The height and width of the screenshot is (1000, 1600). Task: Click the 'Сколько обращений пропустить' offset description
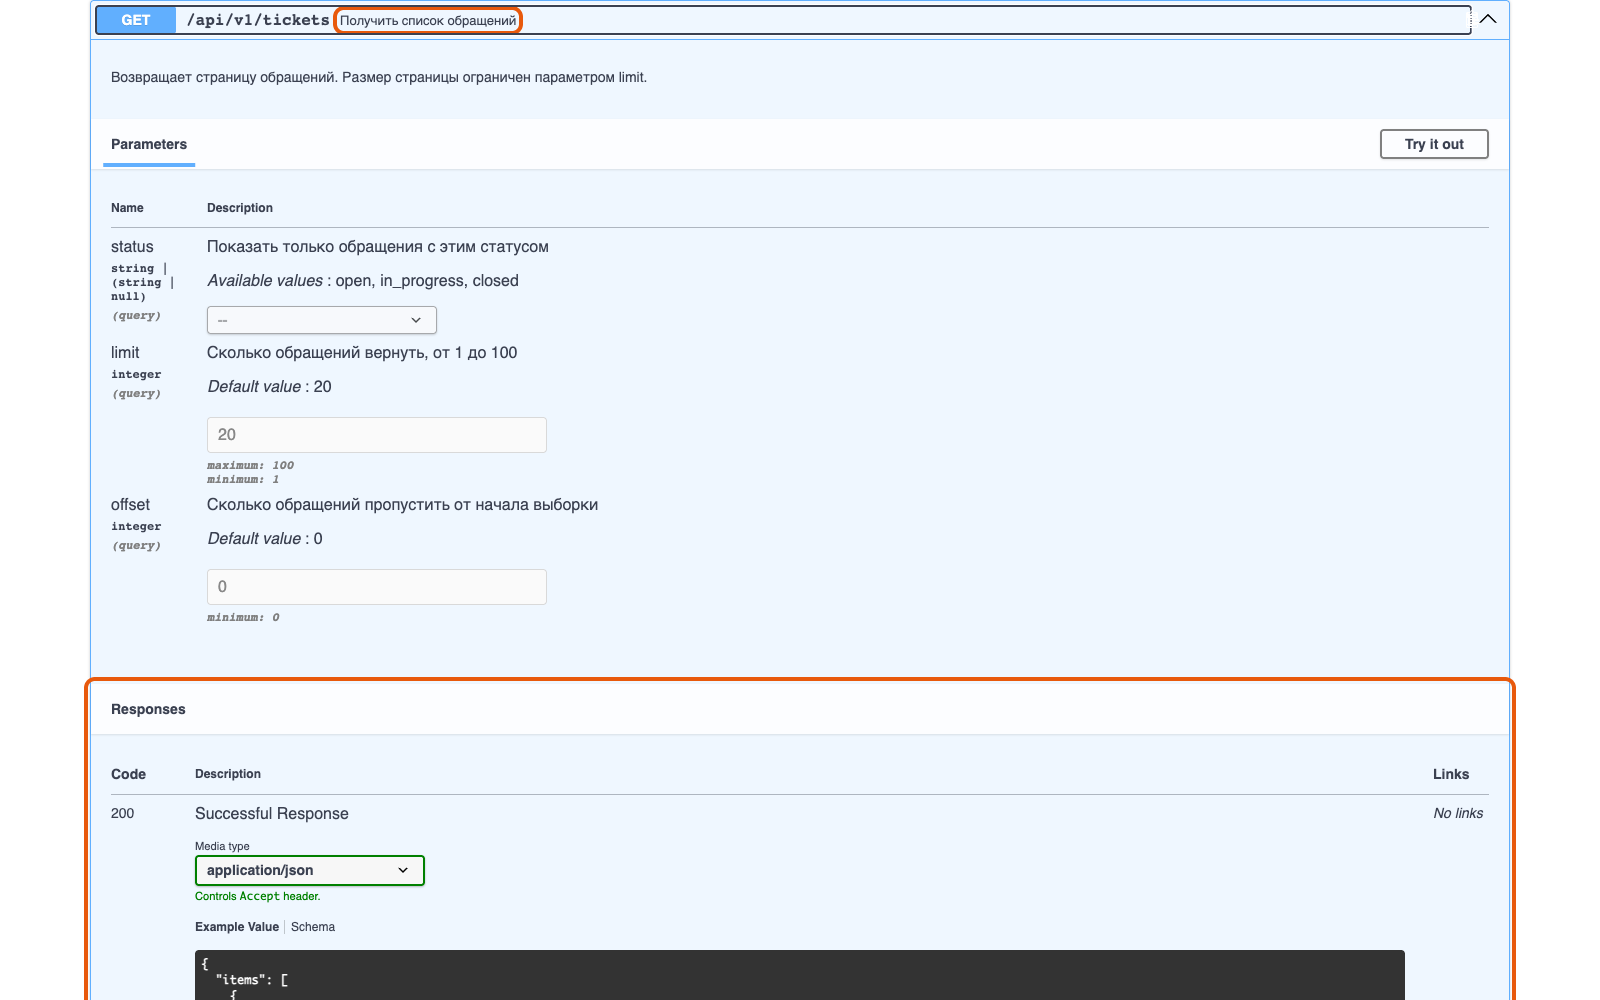point(402,505)
